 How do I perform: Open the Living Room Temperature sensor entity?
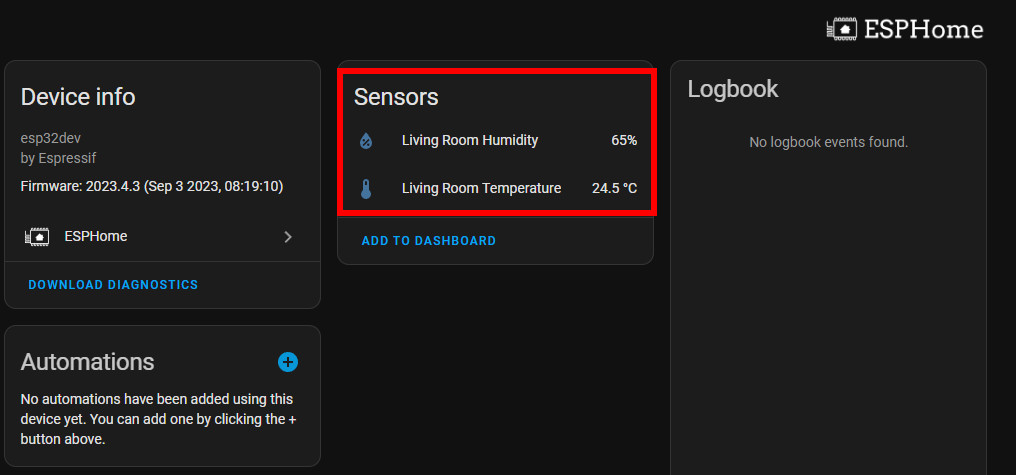481,188
